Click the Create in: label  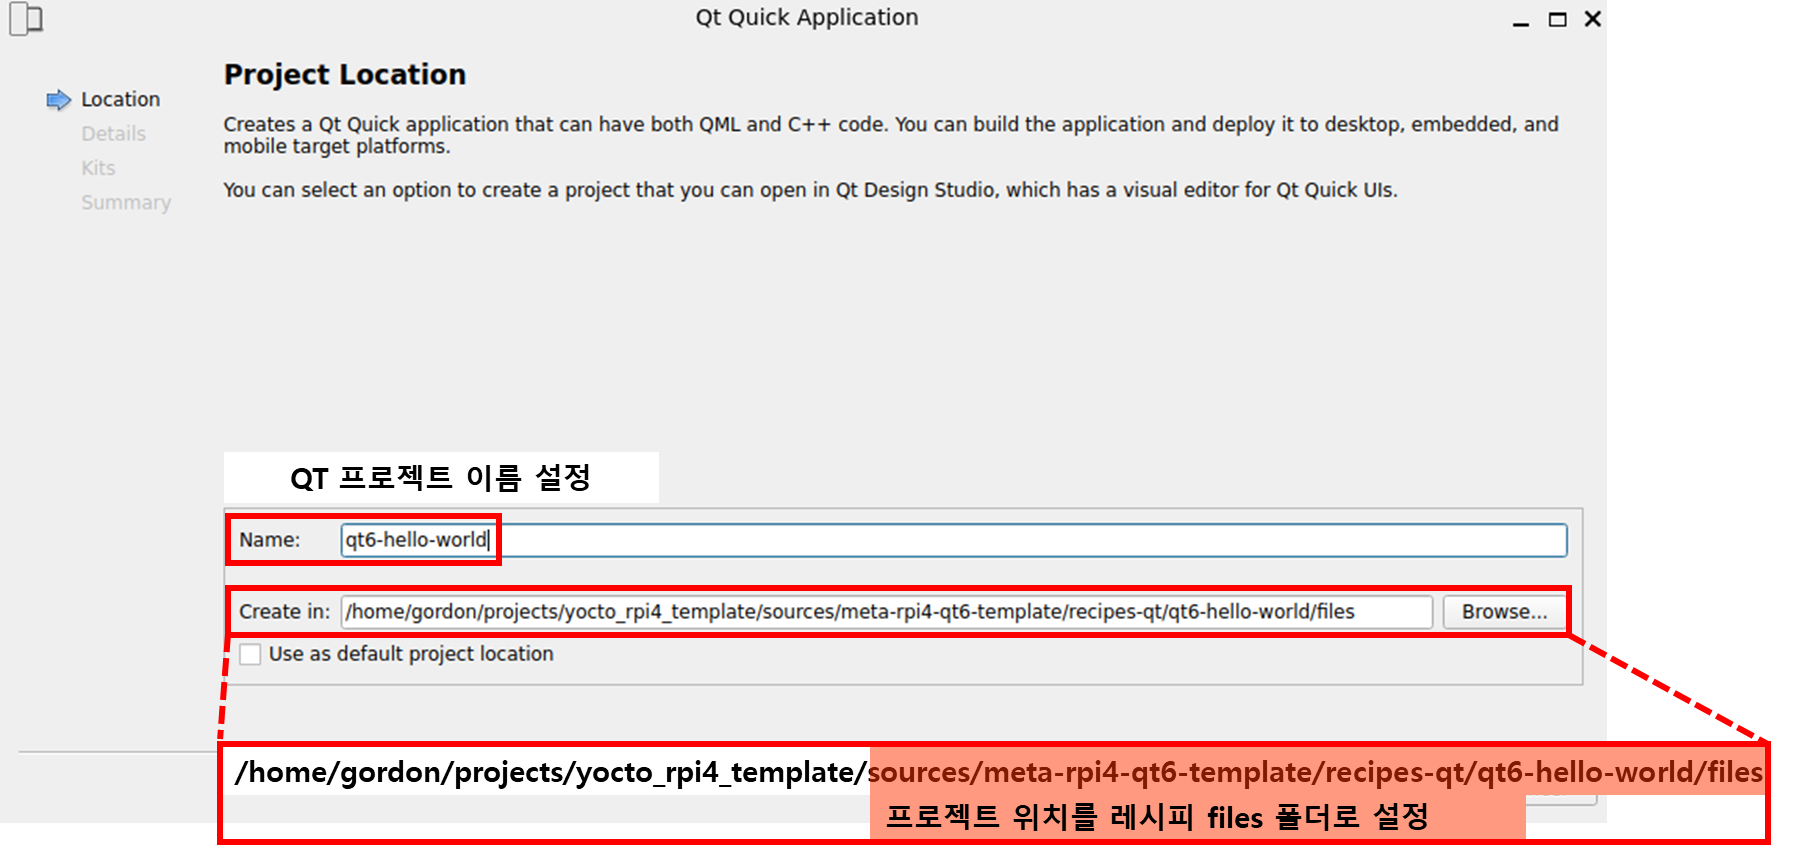pos(285,612)
